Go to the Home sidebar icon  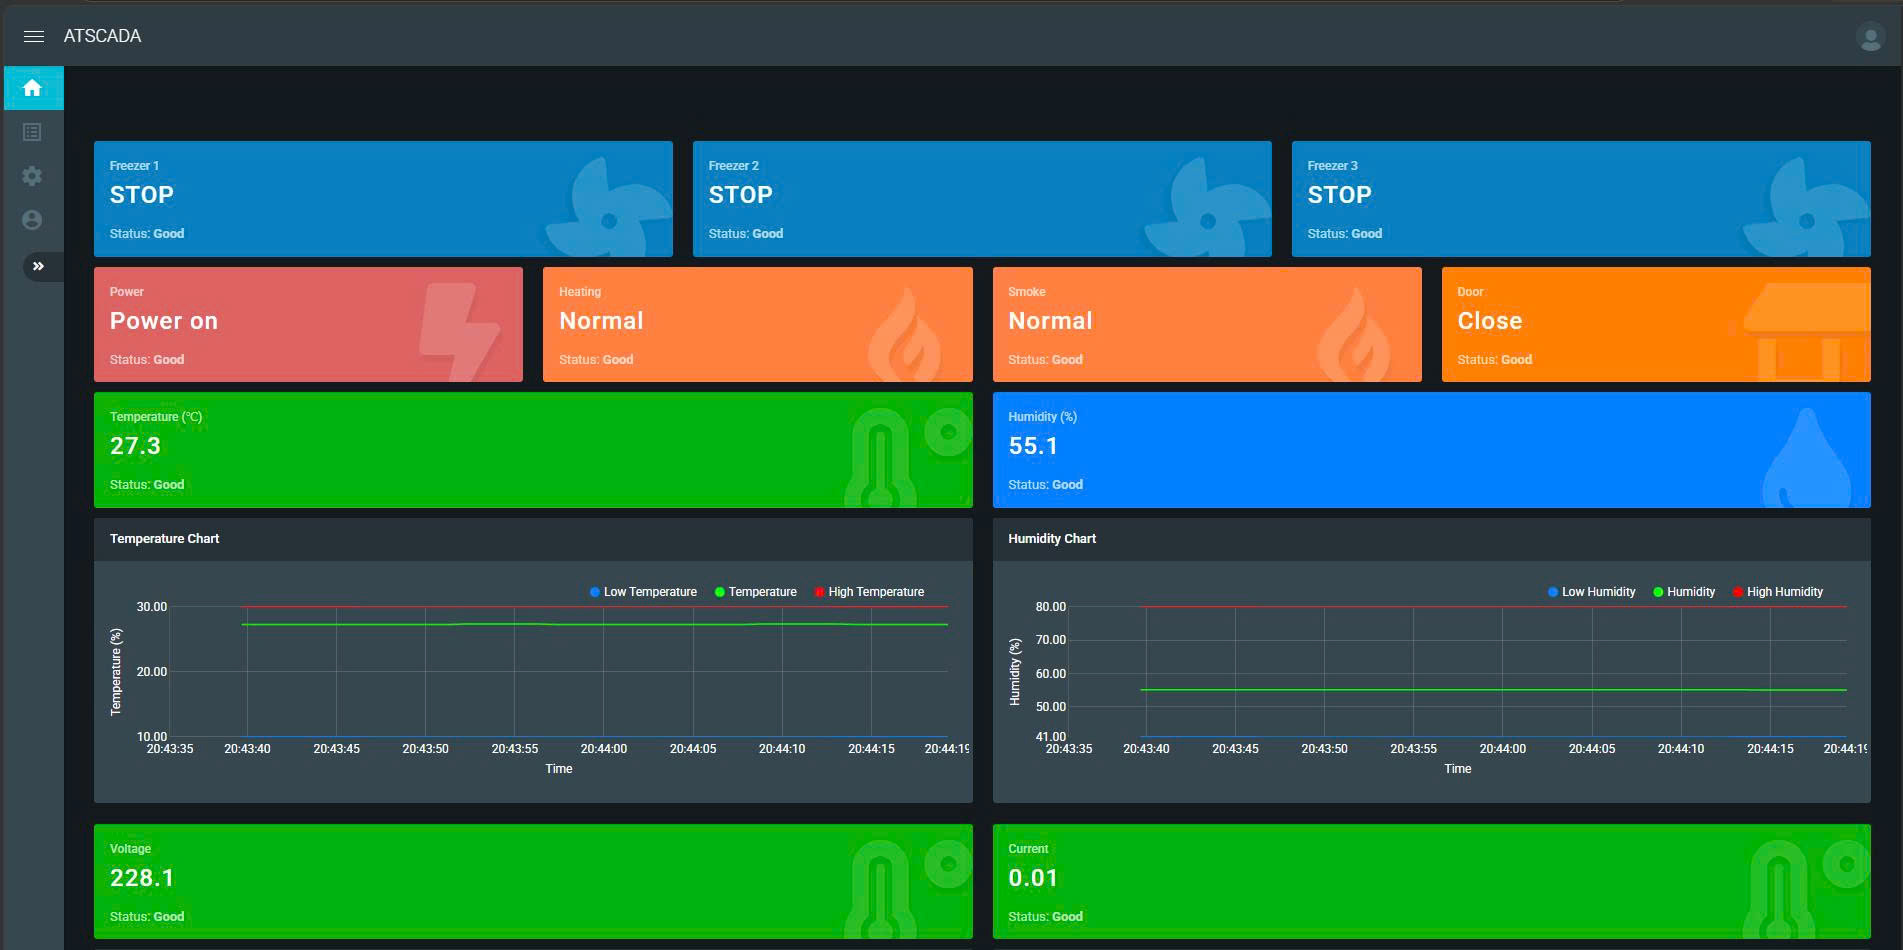point(33,88)
